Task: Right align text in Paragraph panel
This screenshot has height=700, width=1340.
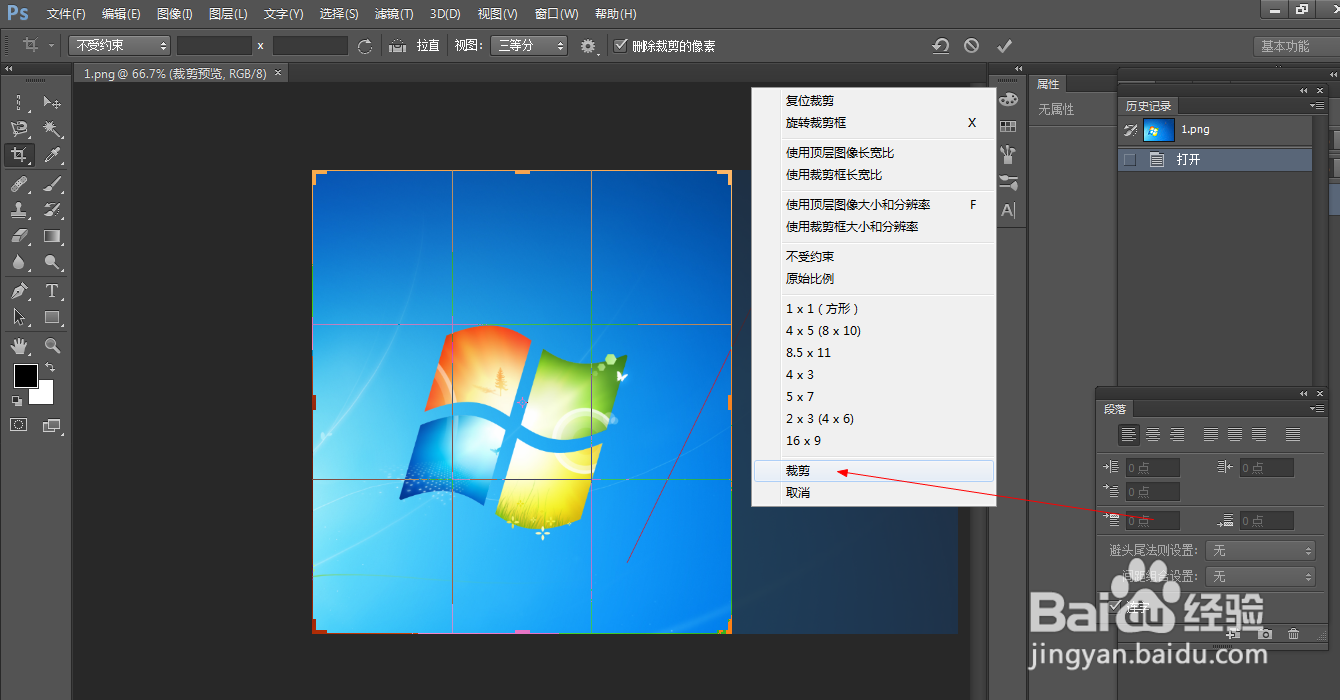Action: click(1177, 435)
